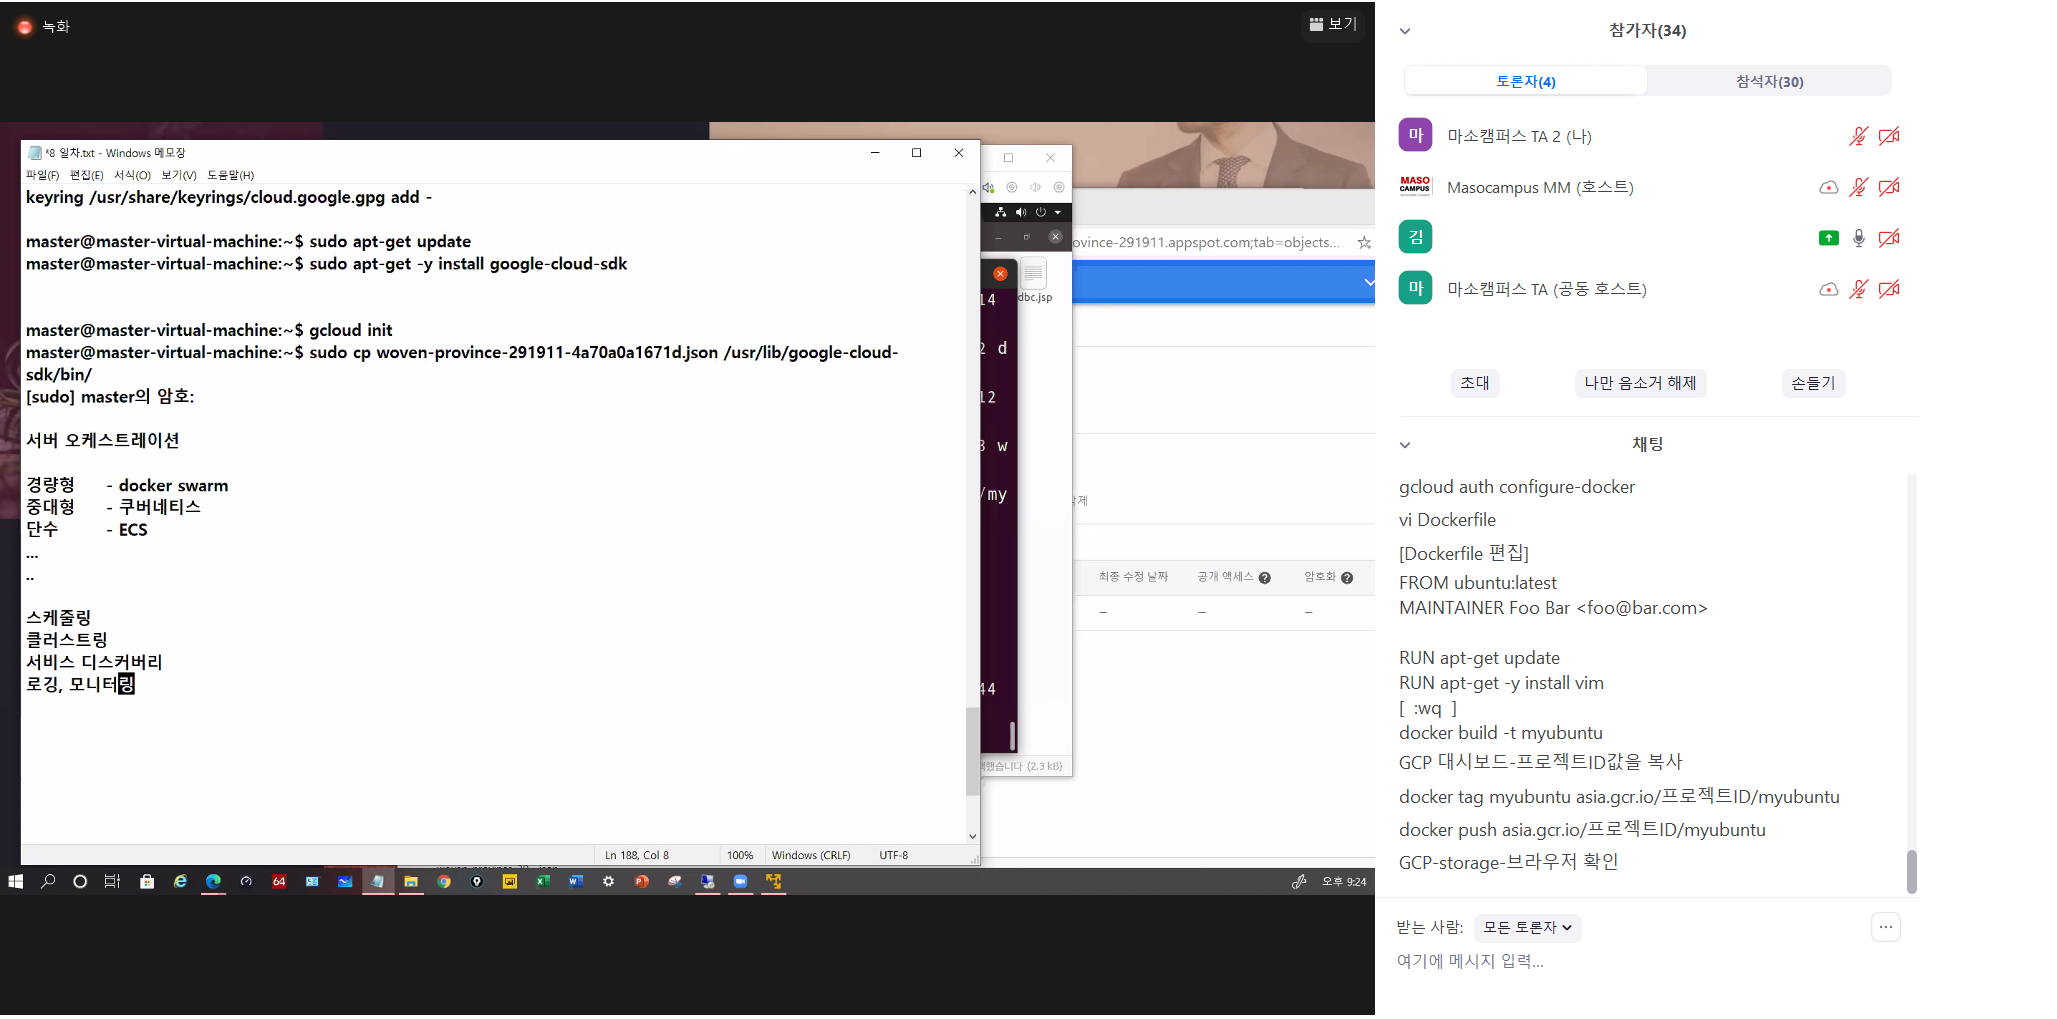This screenshot has height=1019, width=2057.
Task: Click the green screen-share icon for 김
Action: pos(1828,238)
